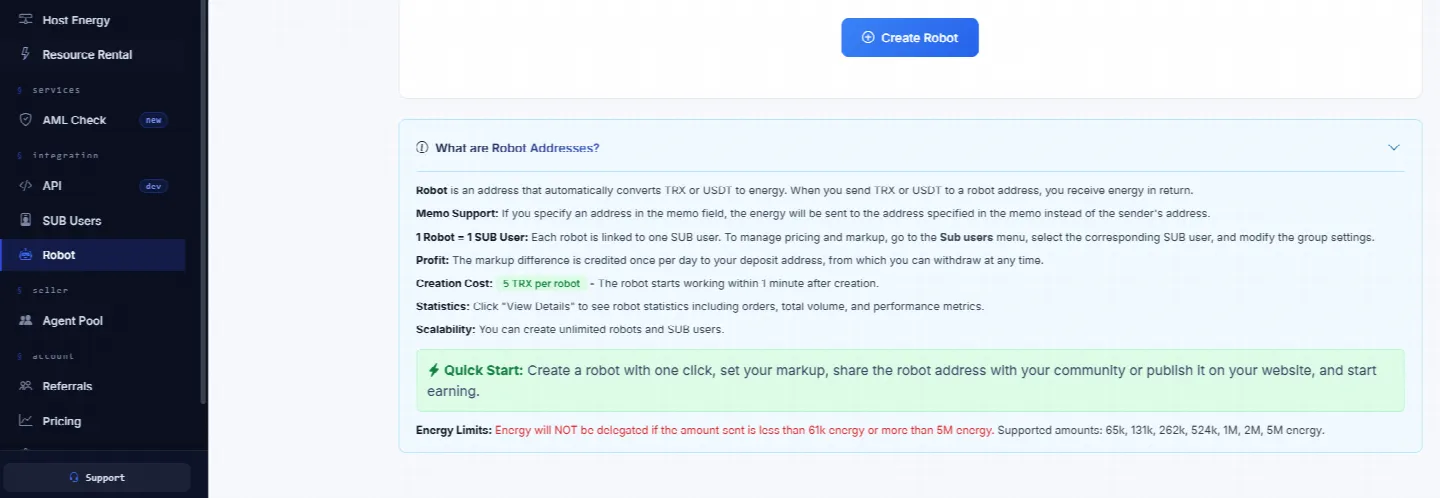This screenshot has width=1440, height=498.
Task: Click the Referrals users icon
Action: [x=26, y=386]
